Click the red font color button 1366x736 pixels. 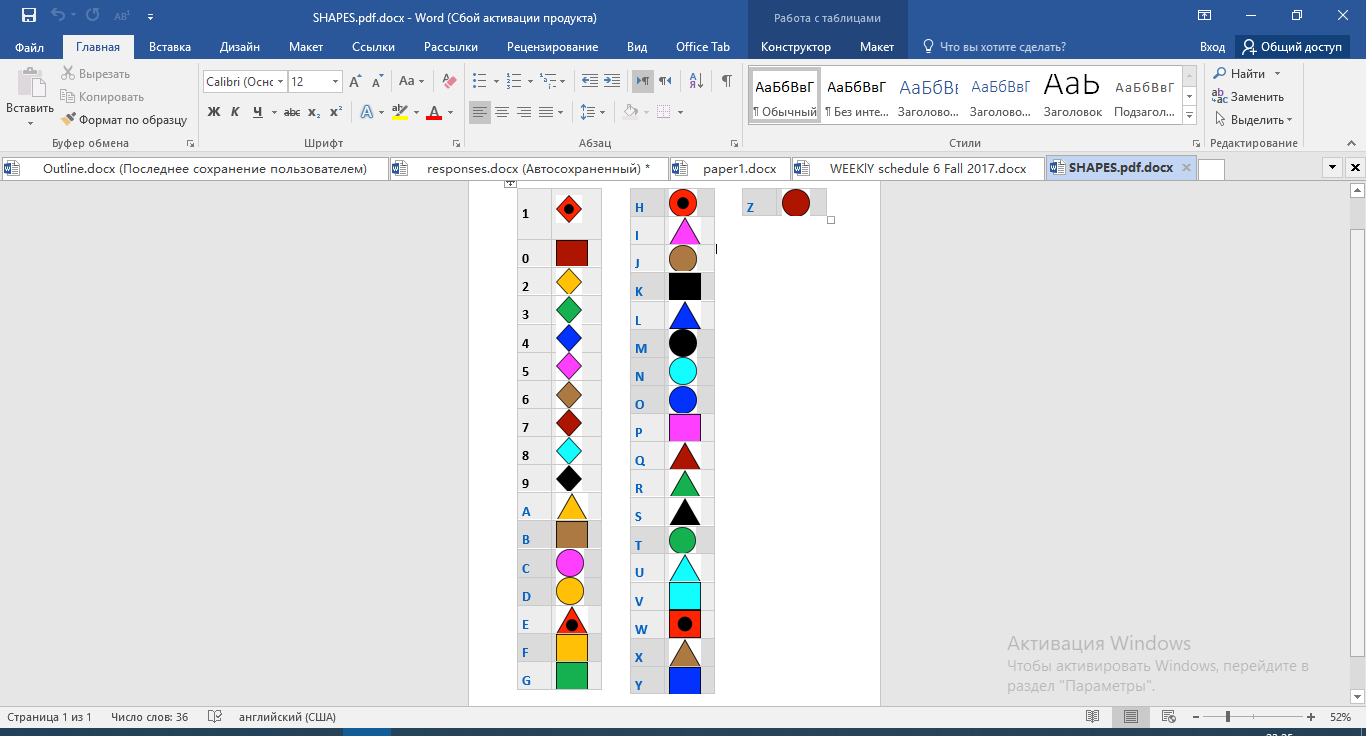tap(434, 112)
